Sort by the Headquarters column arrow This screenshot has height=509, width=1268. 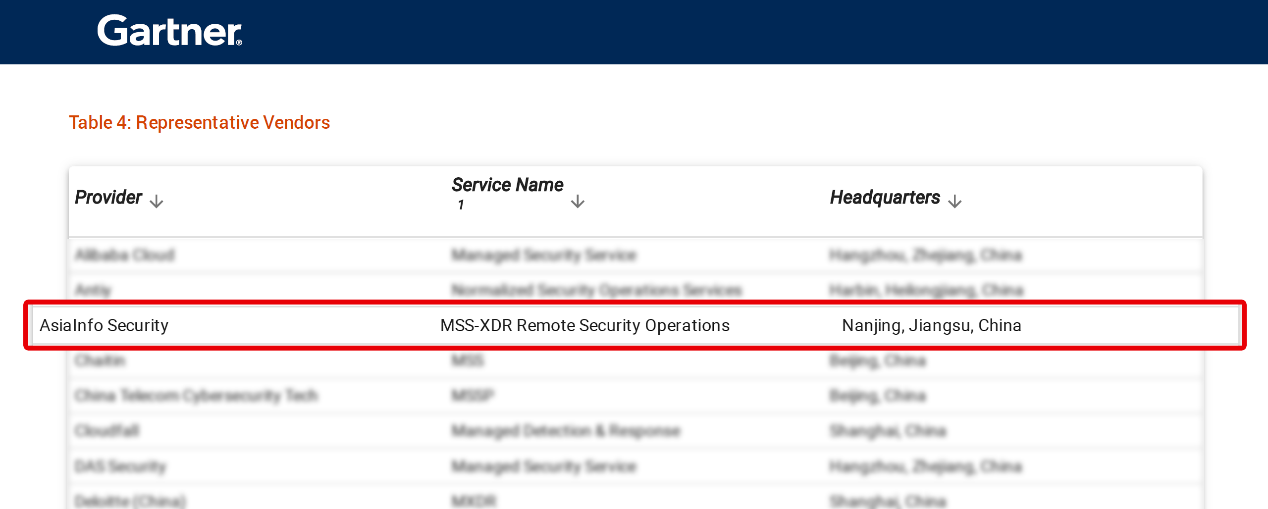click(954, 201)
